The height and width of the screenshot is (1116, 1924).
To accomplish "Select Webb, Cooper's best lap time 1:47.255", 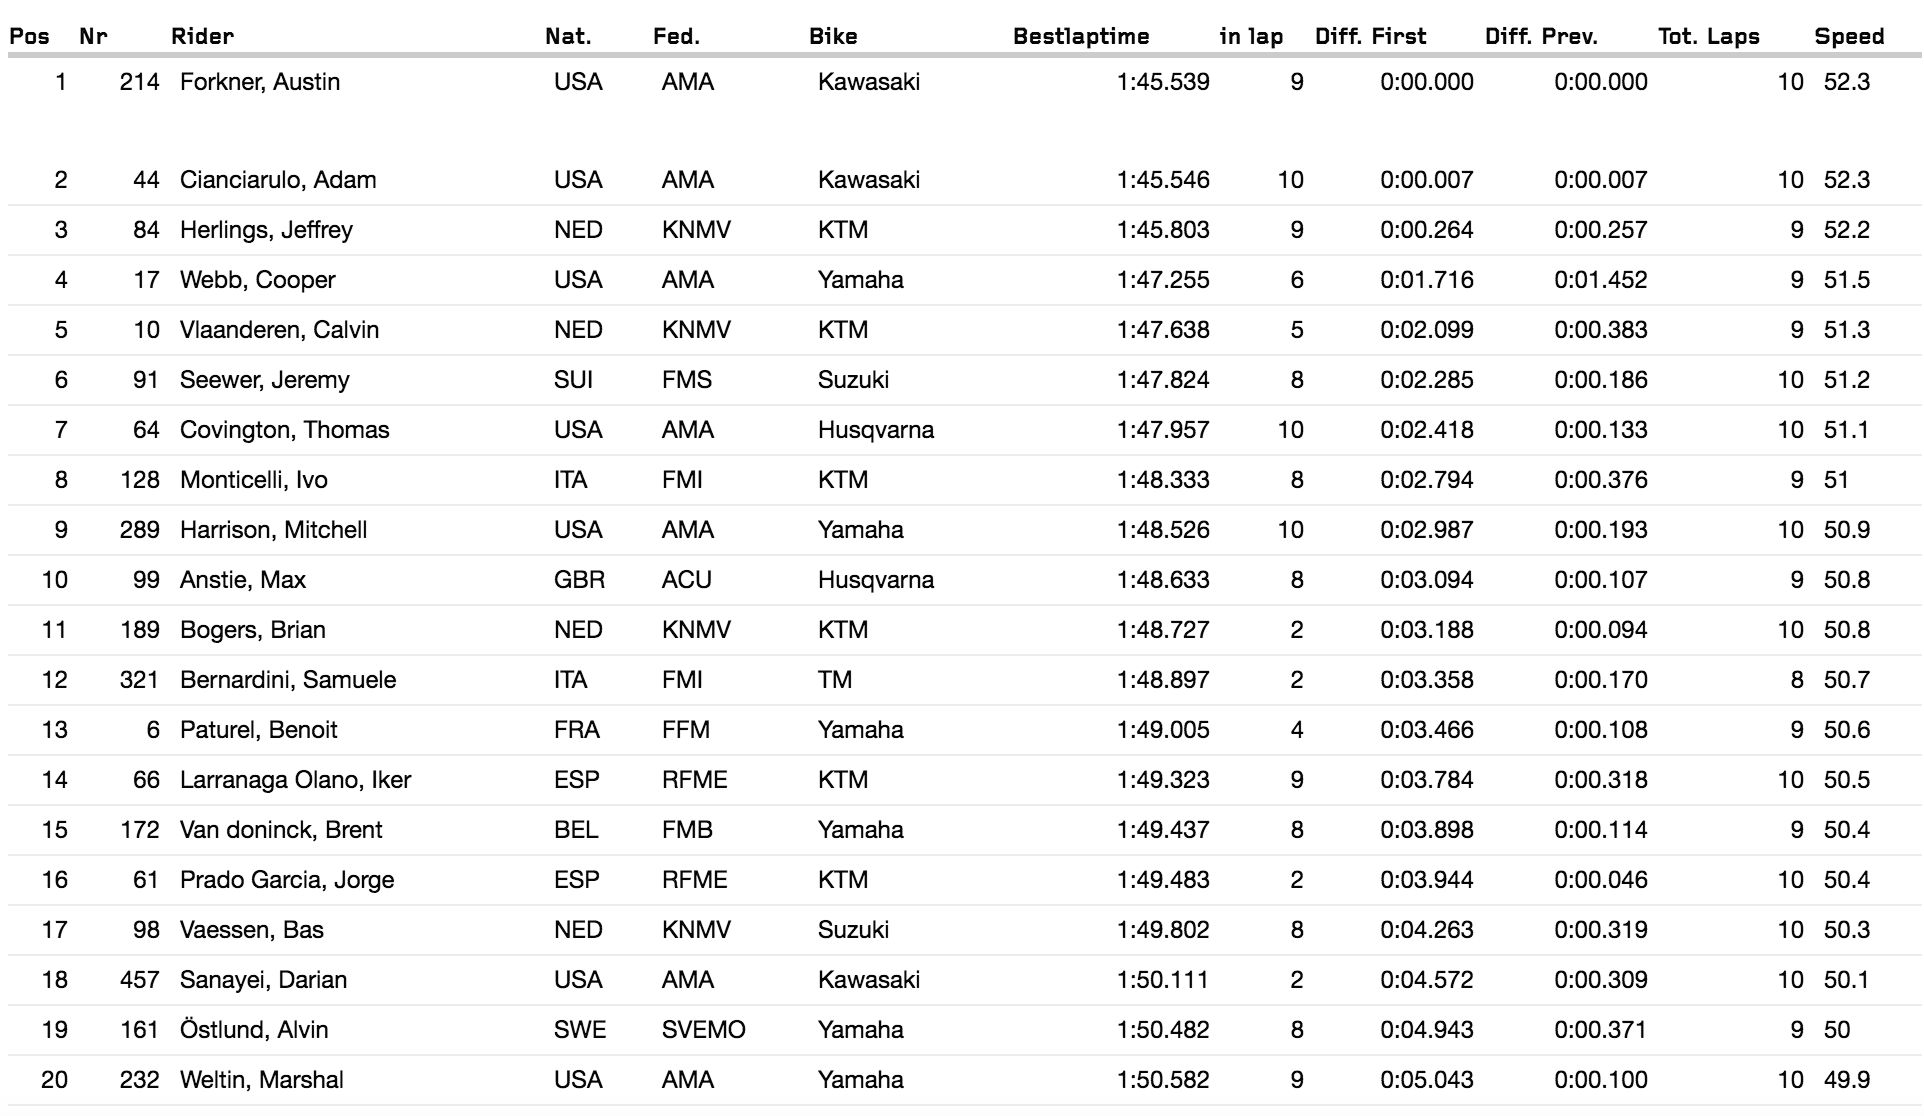I will (x=1162, y=280).
